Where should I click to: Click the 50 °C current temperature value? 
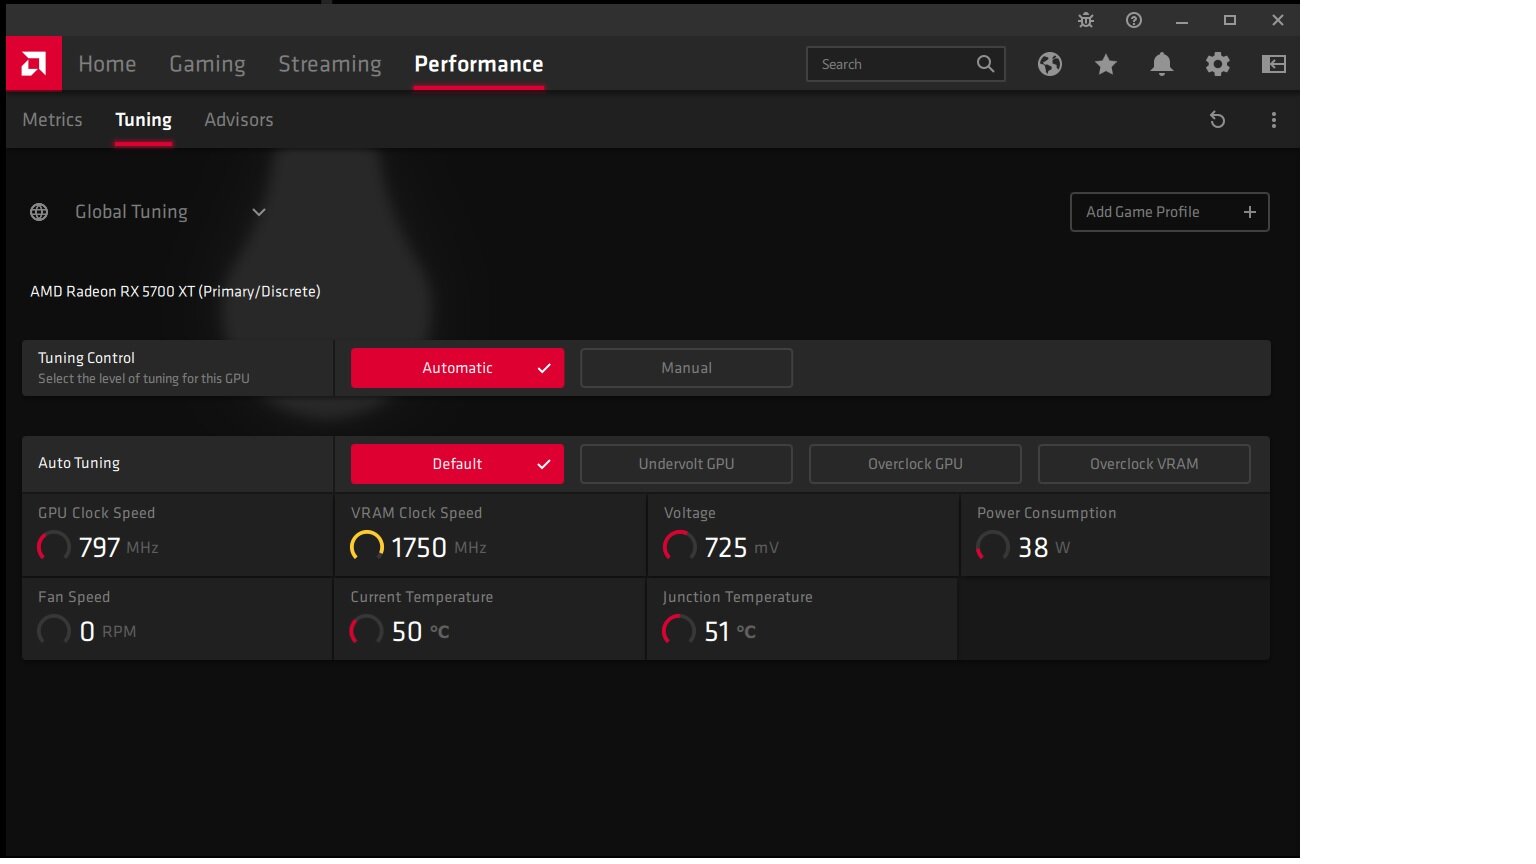(420, 632)
